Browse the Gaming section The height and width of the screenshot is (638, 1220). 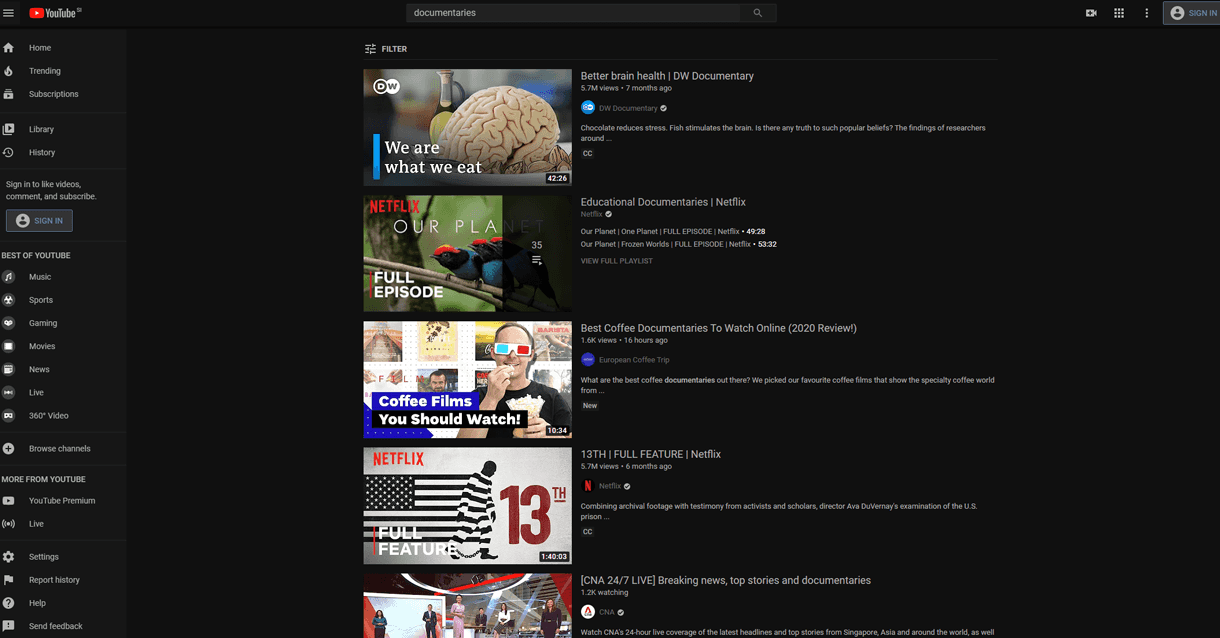coord(43,323)
